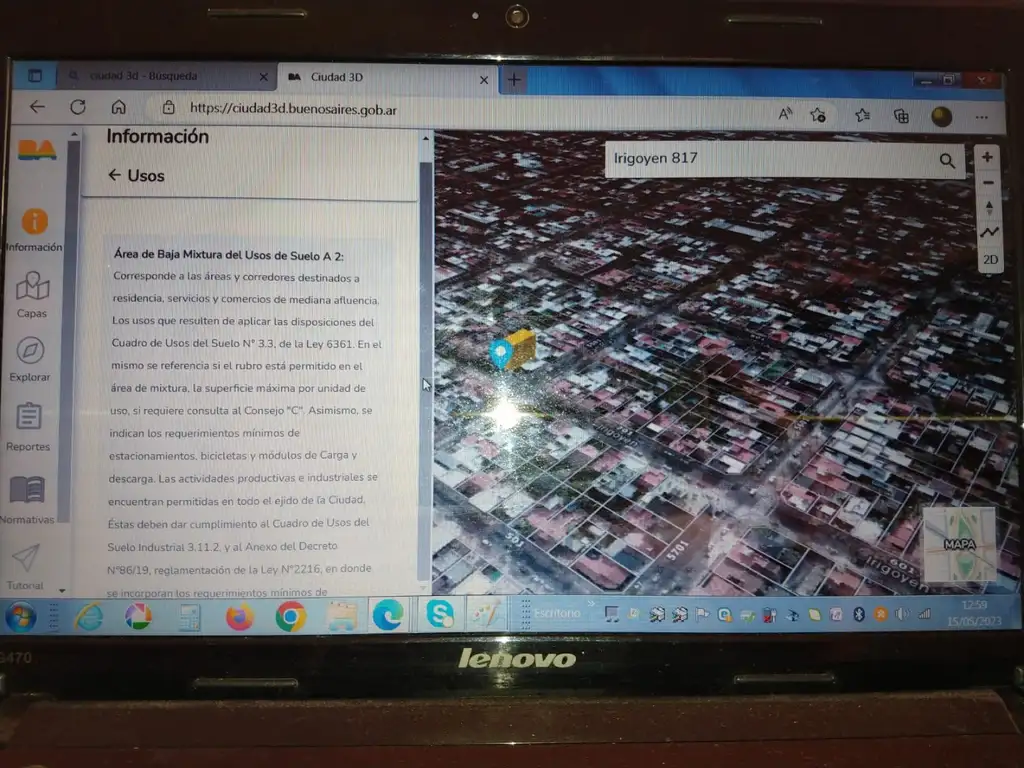Close the ciudad 3d - Búsqueda tab
The image size is (1024, 768).
264,77
